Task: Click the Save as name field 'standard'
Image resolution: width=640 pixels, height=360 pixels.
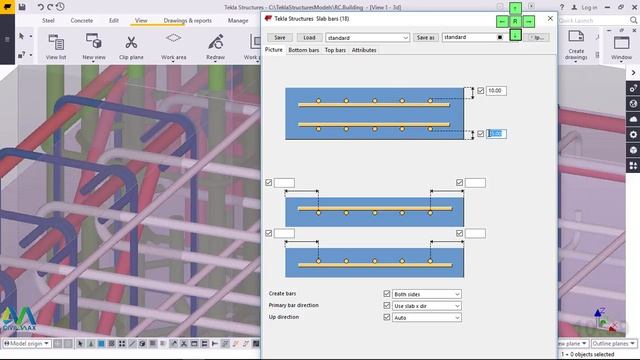Action: (x=474, y=37)
